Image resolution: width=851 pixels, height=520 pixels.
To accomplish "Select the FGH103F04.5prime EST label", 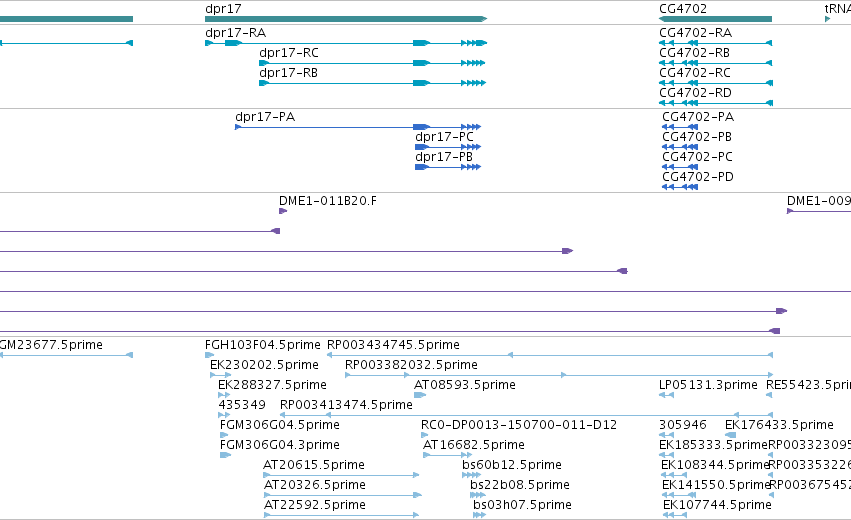I will pos(263,345).
